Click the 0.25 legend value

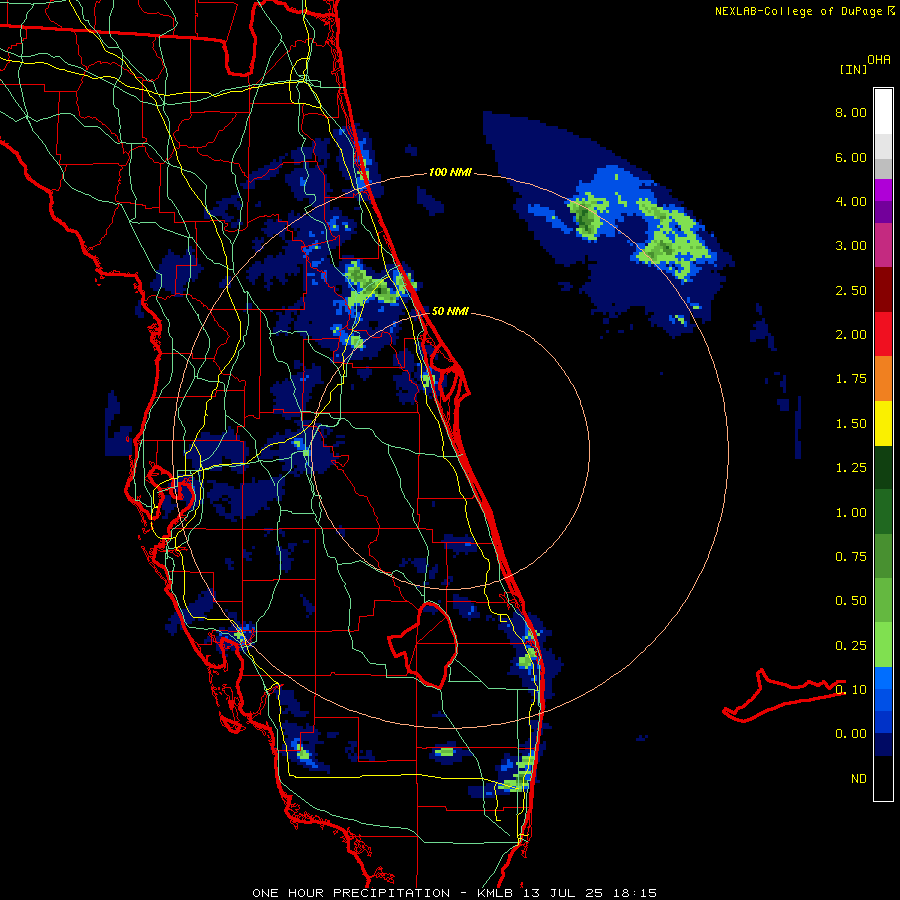851,646
